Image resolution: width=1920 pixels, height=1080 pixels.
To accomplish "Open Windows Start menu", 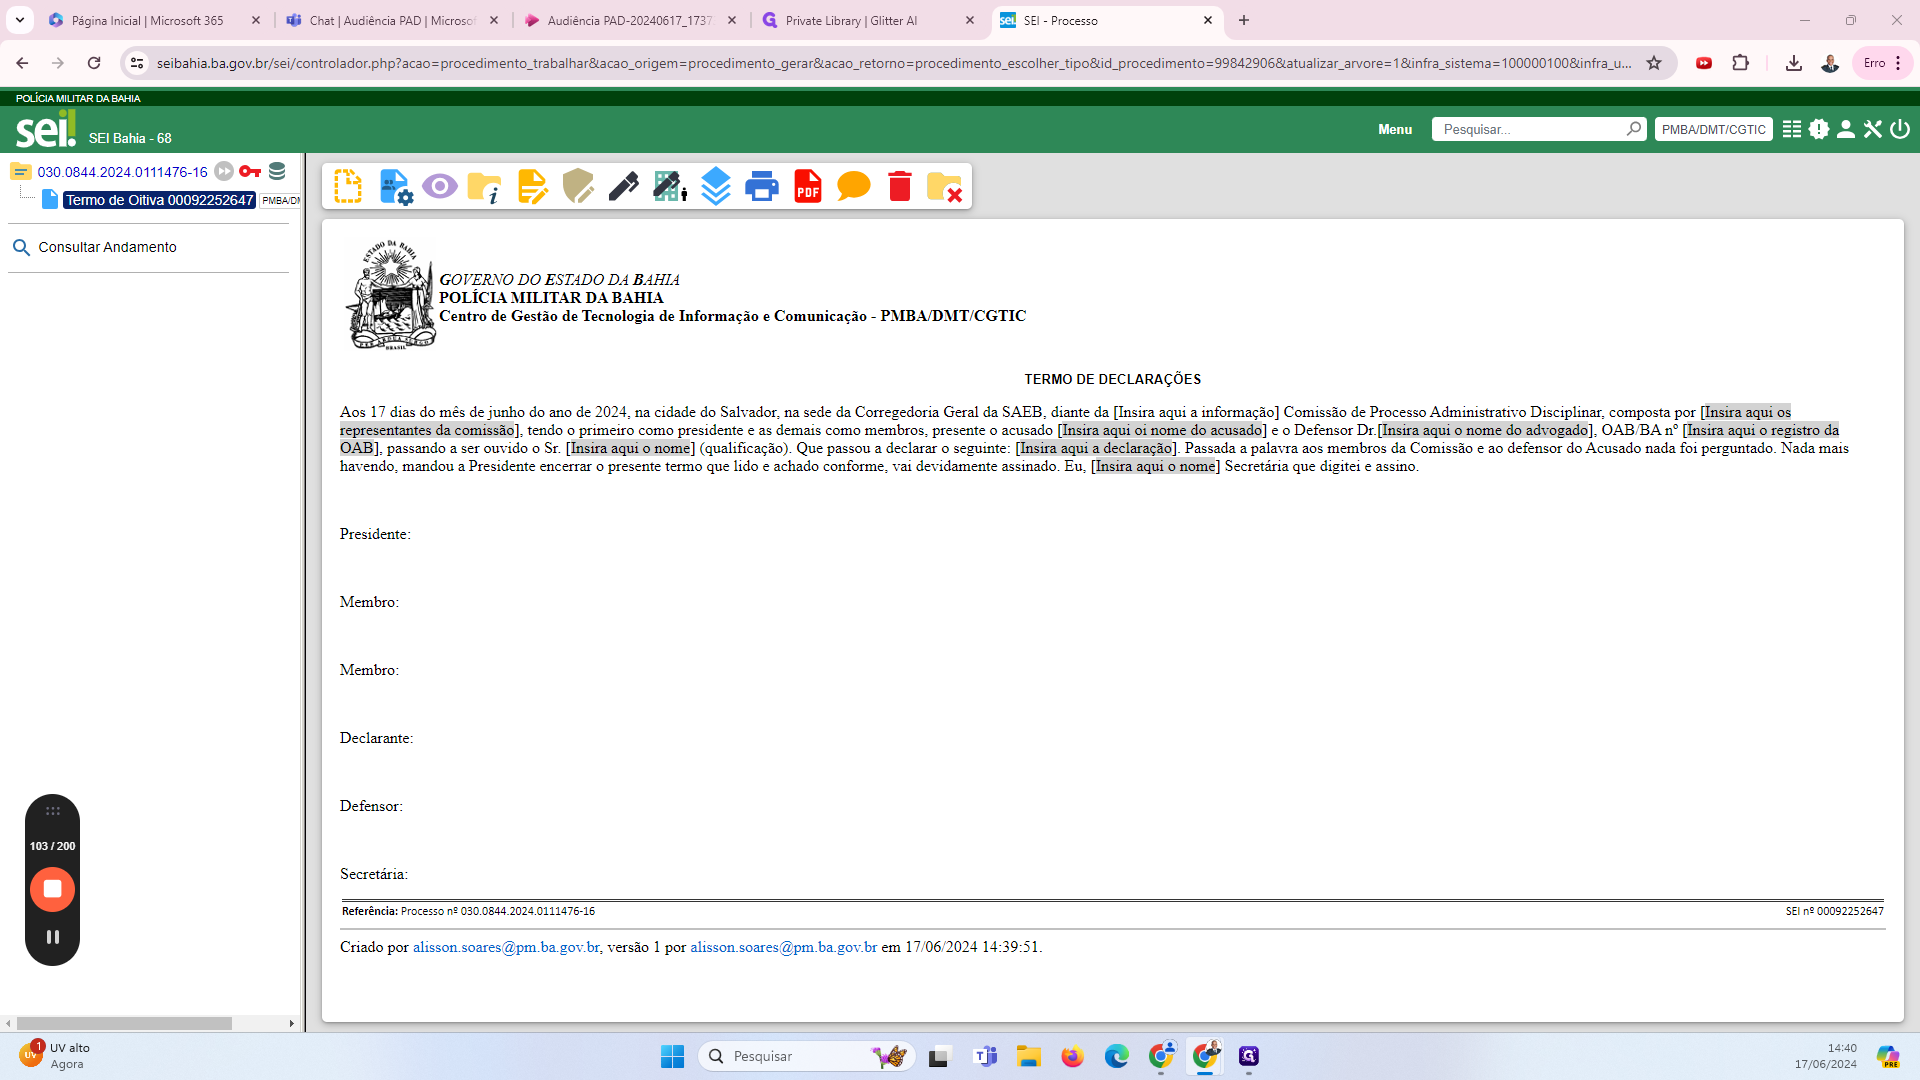I will click(672, 1056).
